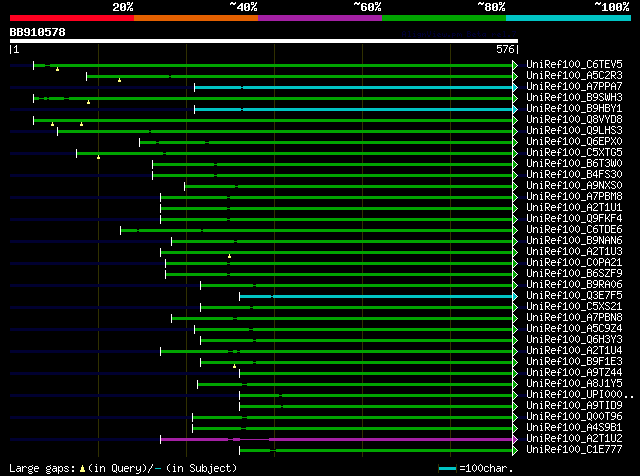This screenshot has height=476, width=640.
Task: Select the UniRef100_A2T1U1 label
Action: [574, 208]
